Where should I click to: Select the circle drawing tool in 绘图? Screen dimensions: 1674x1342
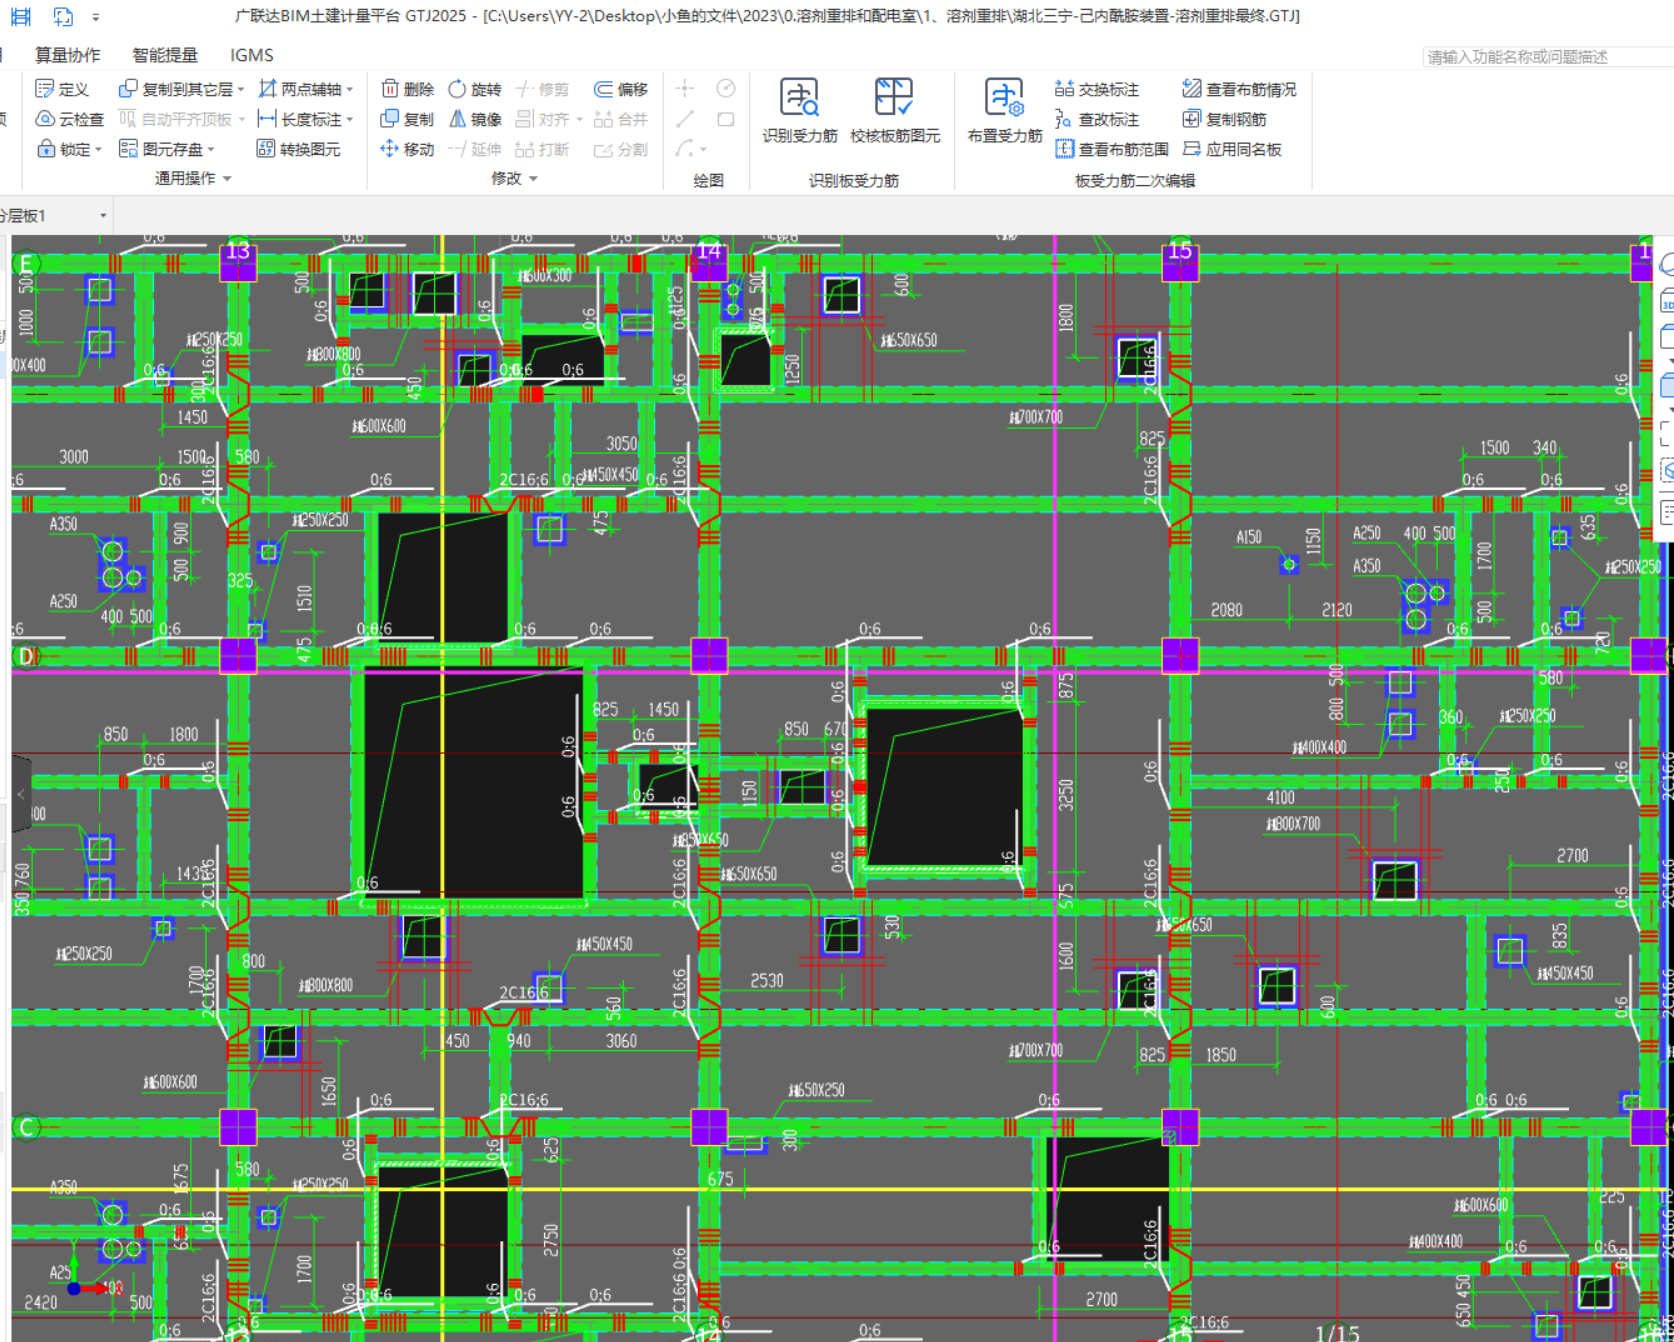[x=726, y=89]
